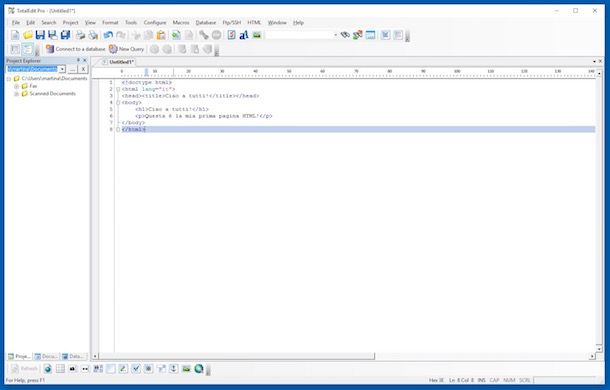Click the Print icon

(80, 35)
